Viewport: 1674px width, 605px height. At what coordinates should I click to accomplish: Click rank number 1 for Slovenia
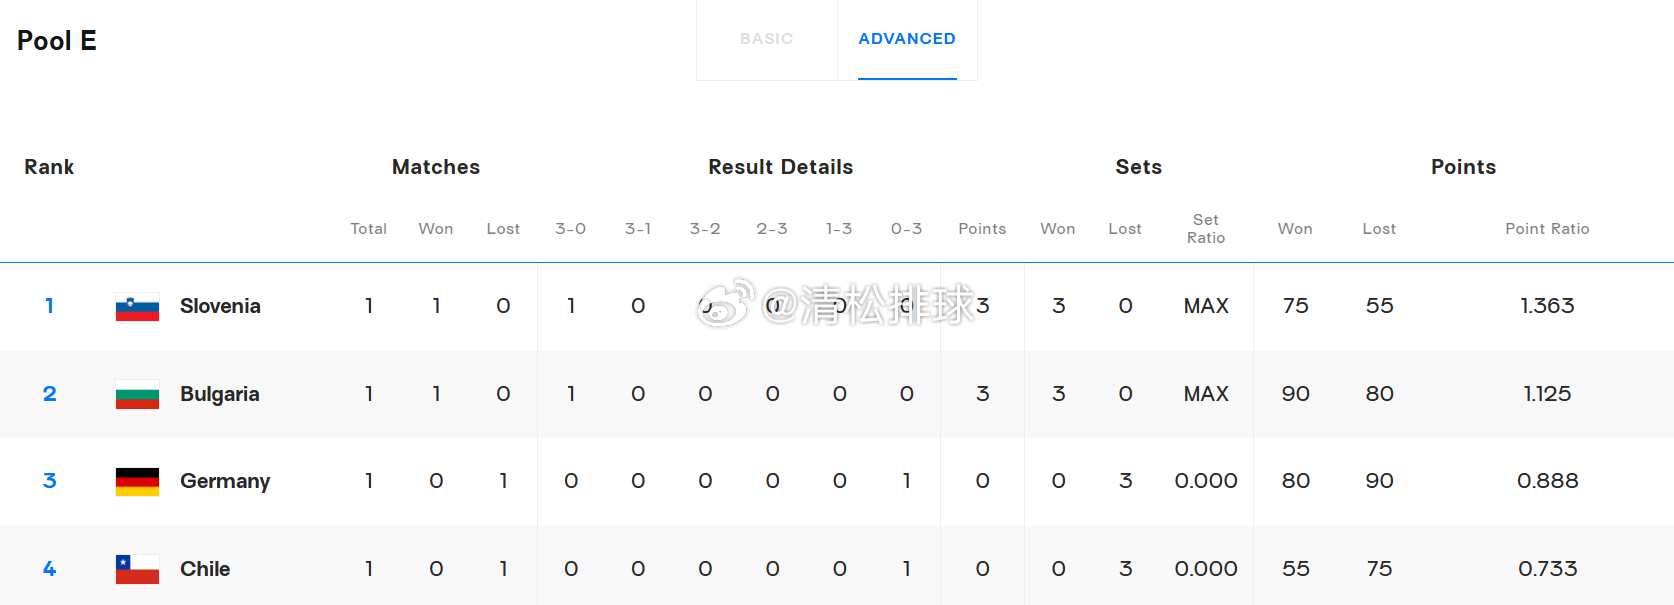click(49, 306)
